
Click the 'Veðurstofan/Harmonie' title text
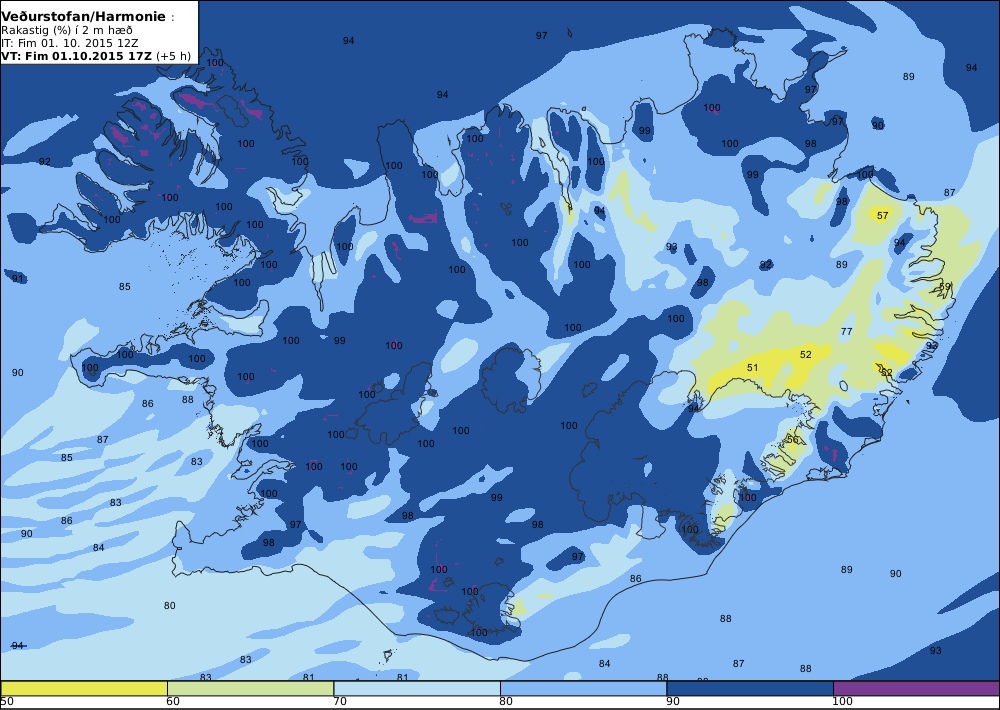(x=83, y=17)
